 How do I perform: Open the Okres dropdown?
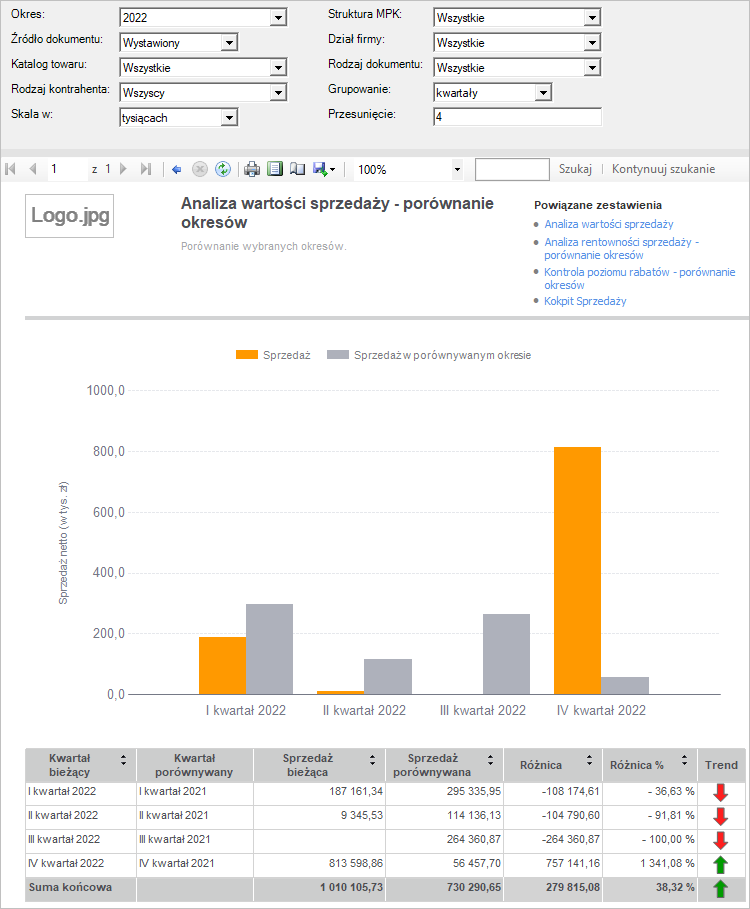278,18
